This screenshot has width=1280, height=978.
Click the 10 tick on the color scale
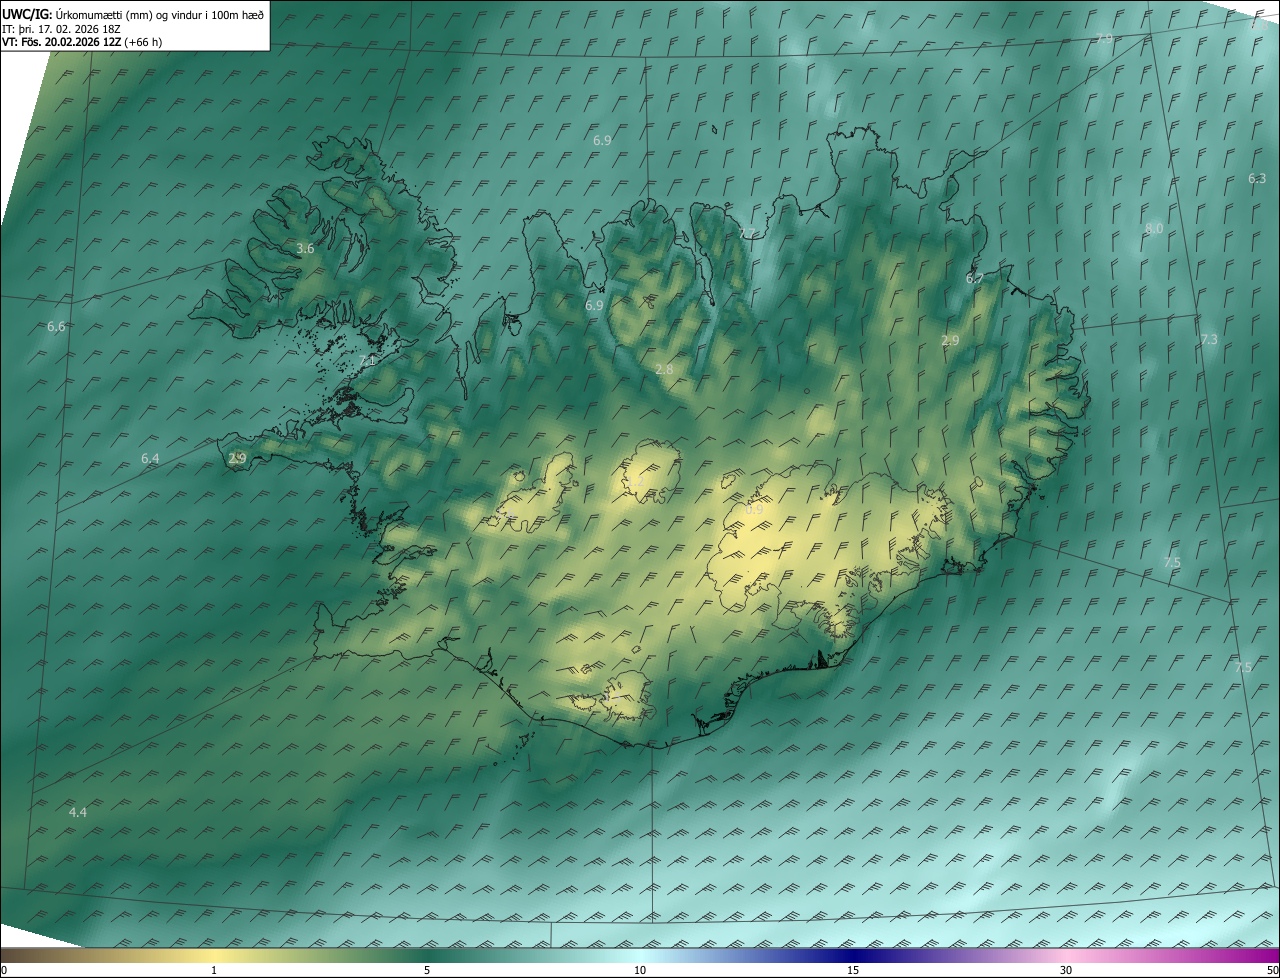[x=640, y=970]
